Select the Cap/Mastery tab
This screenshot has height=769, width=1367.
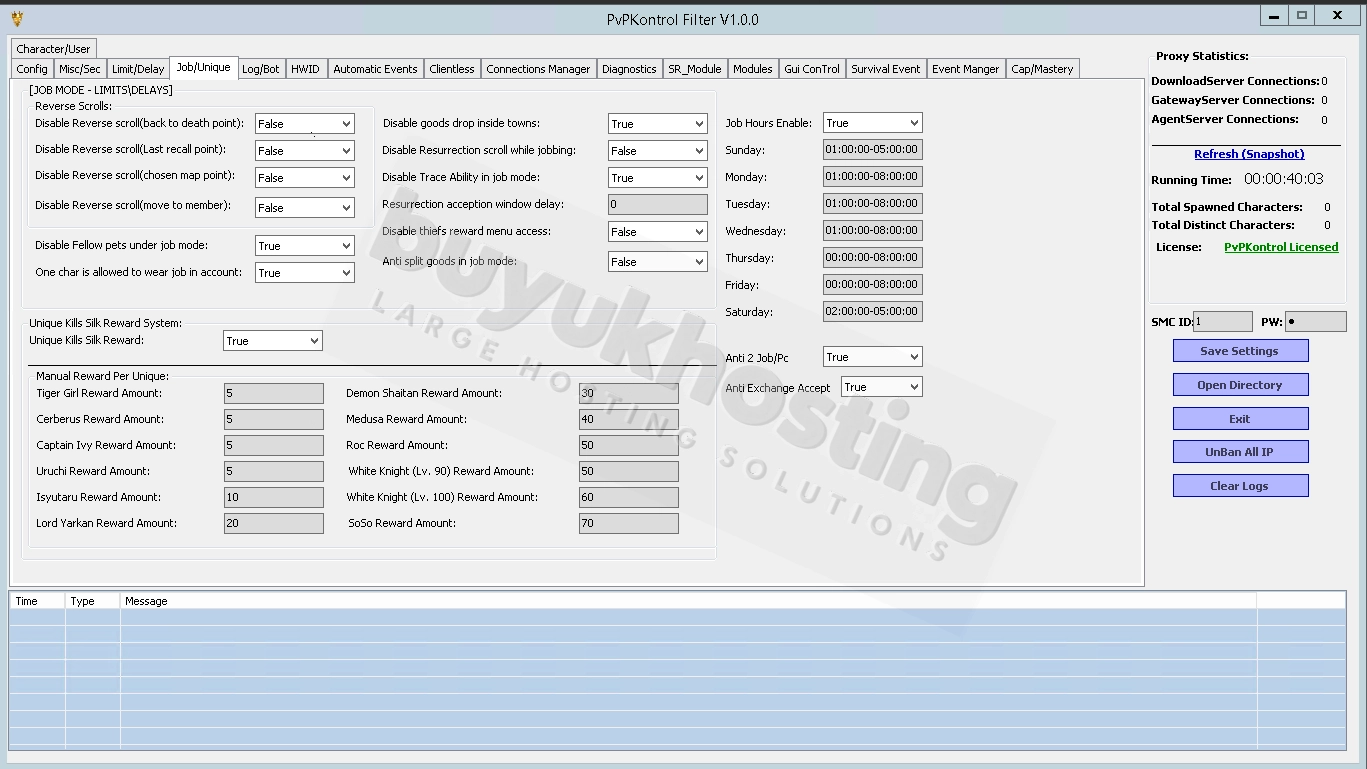[x=1042, y=69]
